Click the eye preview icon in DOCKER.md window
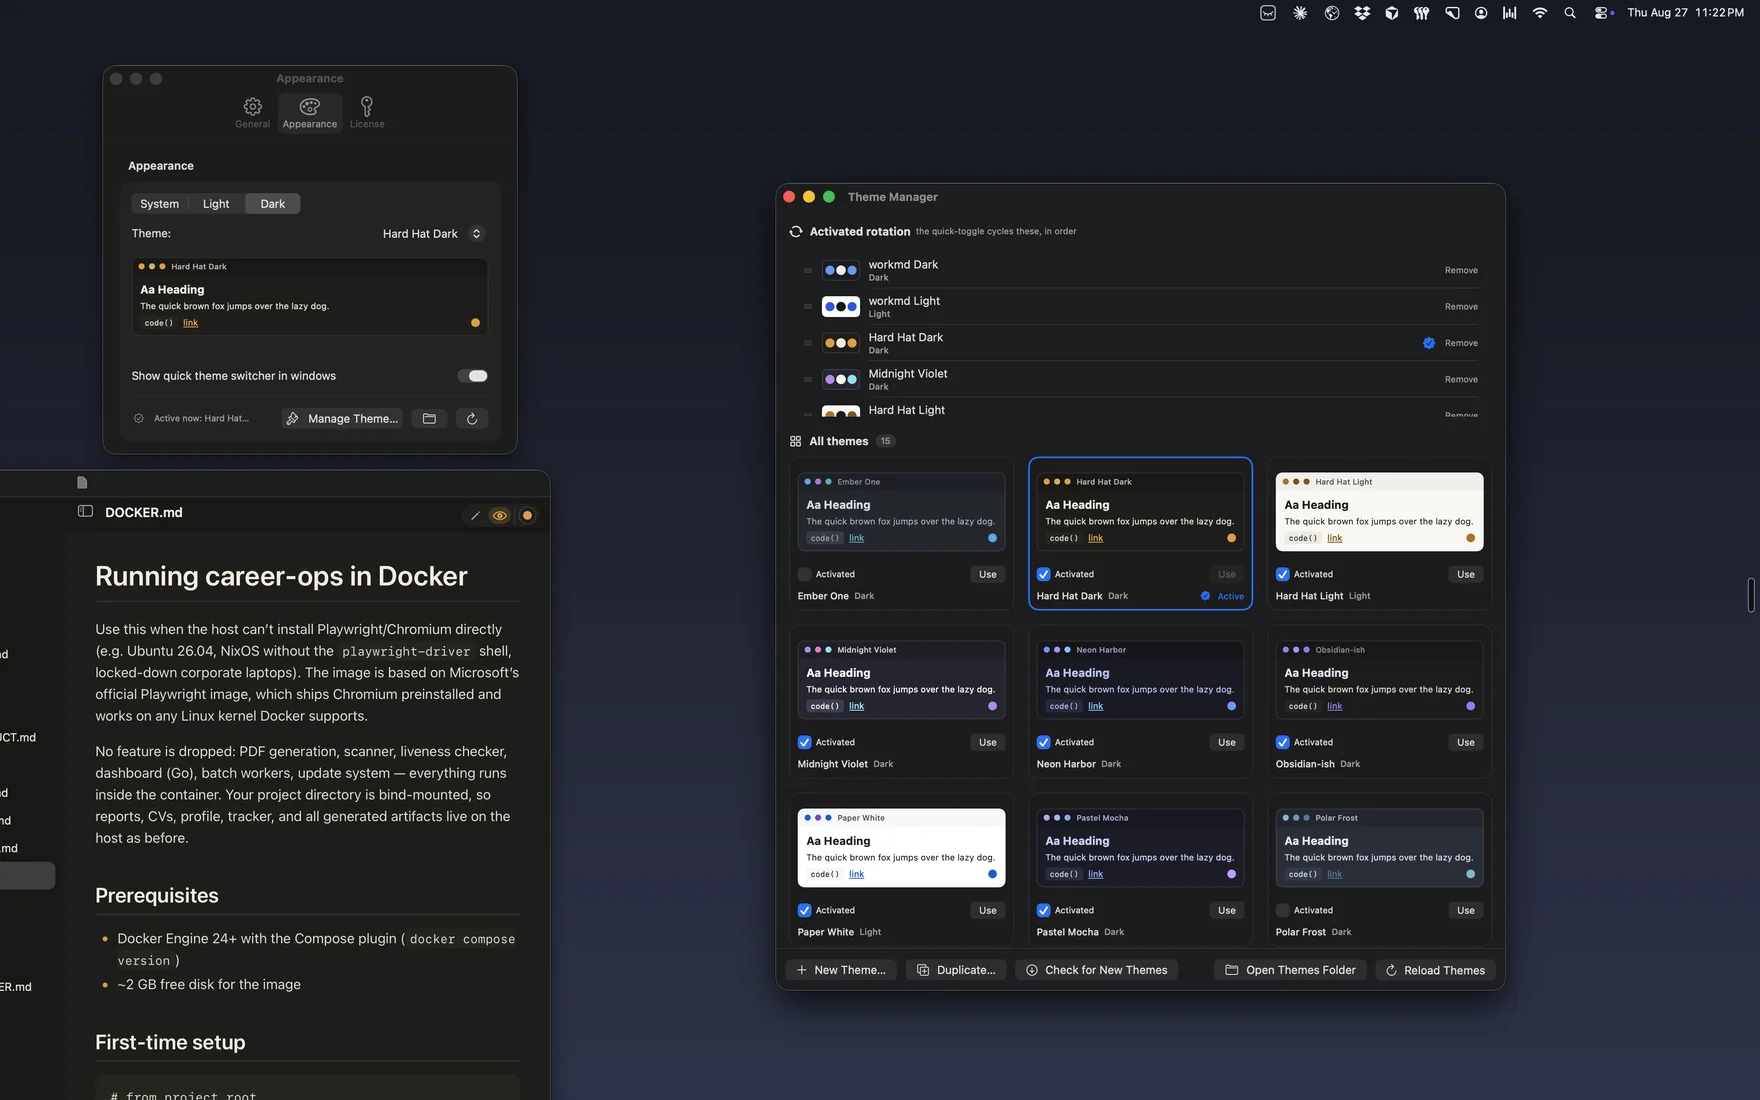This screenshot has width=1760, height=1100. [500, 516]
